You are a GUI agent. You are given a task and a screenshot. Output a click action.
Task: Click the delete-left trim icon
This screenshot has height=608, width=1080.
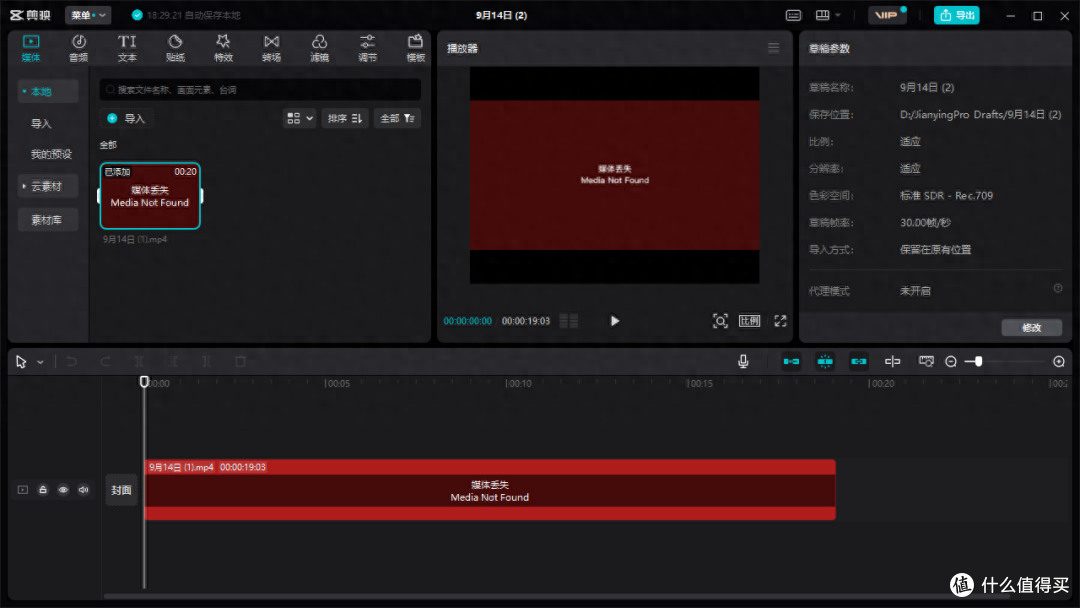click(x=173, y=361)
